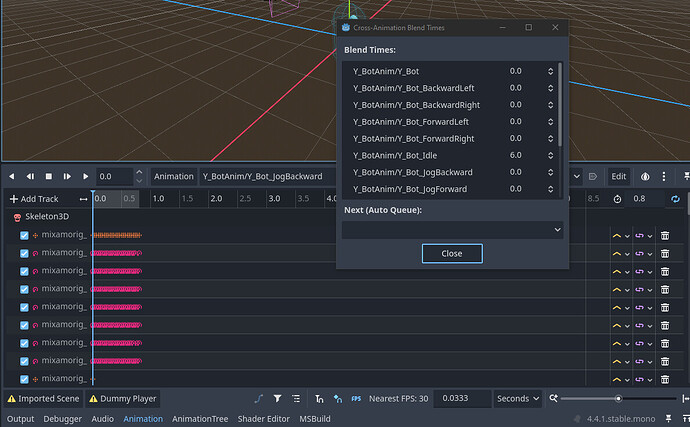Viewport: 690px width, 427px height.
Task: Click bottom panel pin icon near version
Action: tap(668, 419)
